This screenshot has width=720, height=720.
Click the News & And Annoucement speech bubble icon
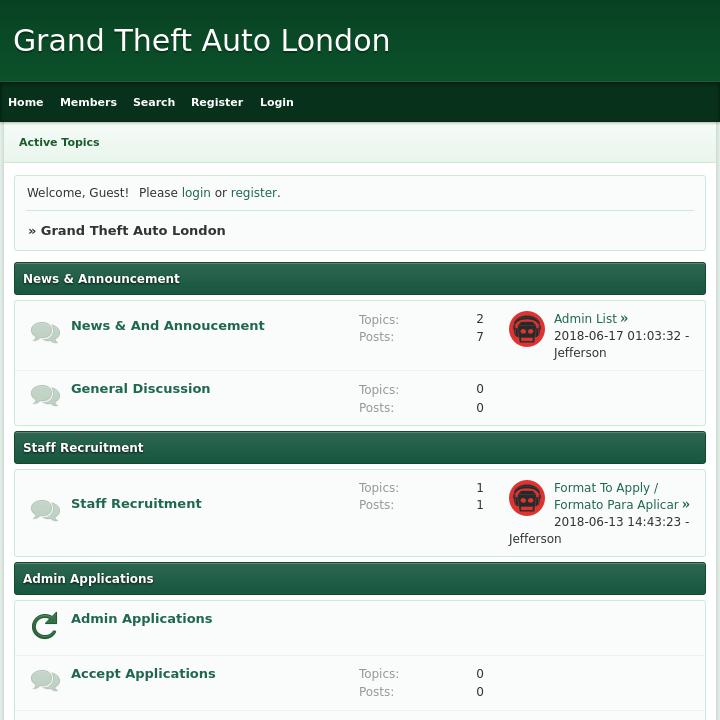pos(45,332)
